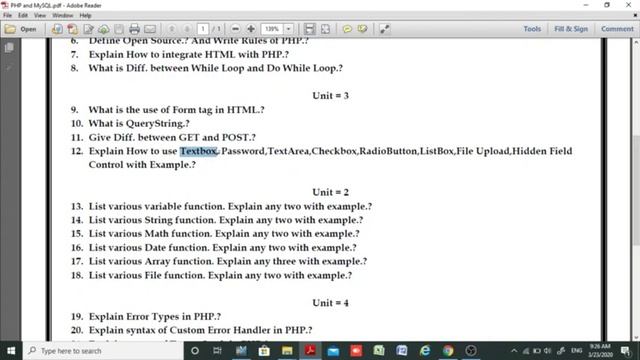The image size is (640, 360).
Task: Open the zoom level dropdown arrow
Action: coord(288,29)
